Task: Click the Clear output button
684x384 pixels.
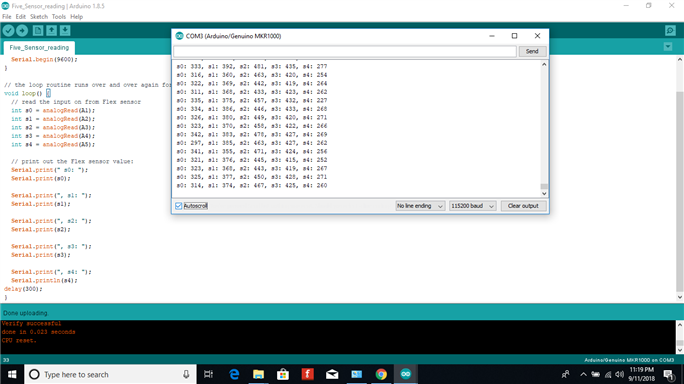Action: 523,206
